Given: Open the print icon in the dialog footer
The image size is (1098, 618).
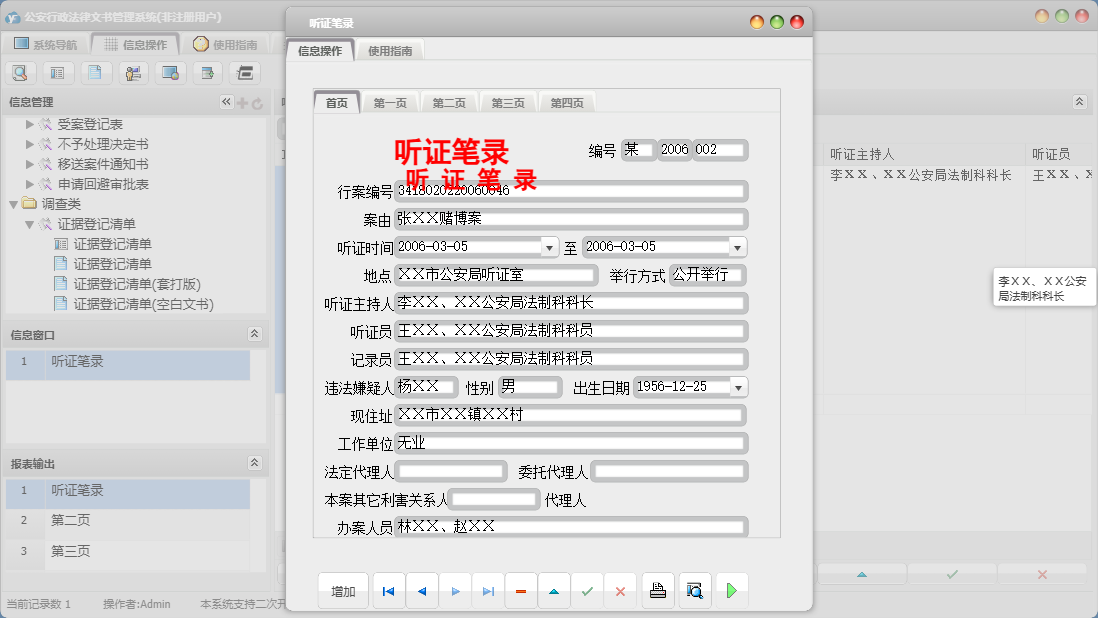Looking at the screenshot, I should click(658, 590).
